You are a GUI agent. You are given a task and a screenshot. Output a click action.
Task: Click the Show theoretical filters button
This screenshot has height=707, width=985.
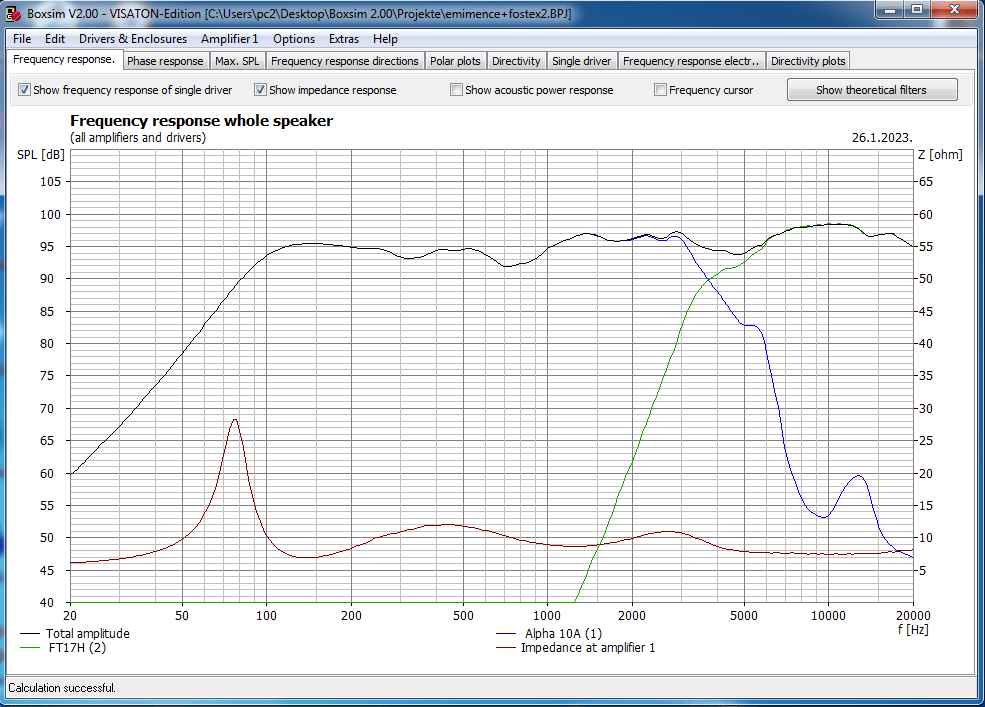(872, 90)
